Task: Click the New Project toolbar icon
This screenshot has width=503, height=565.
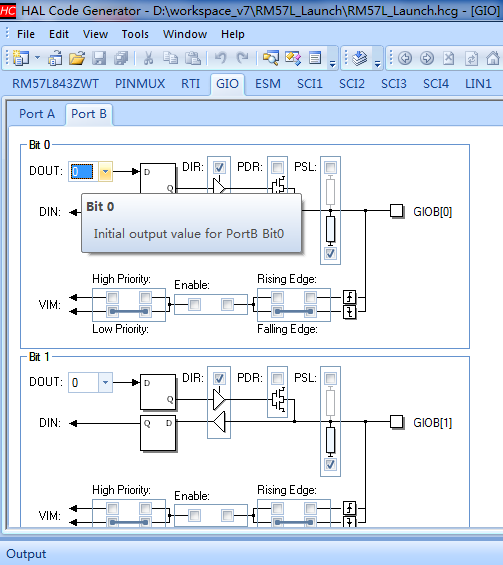Action: coord(21,58)
